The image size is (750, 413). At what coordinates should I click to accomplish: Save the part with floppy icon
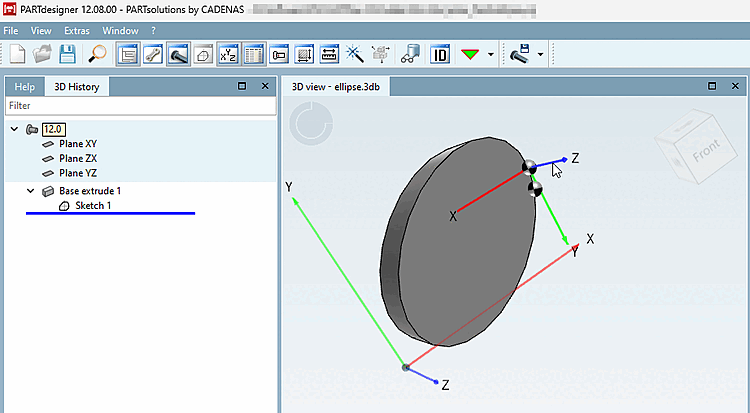point(67,54)
